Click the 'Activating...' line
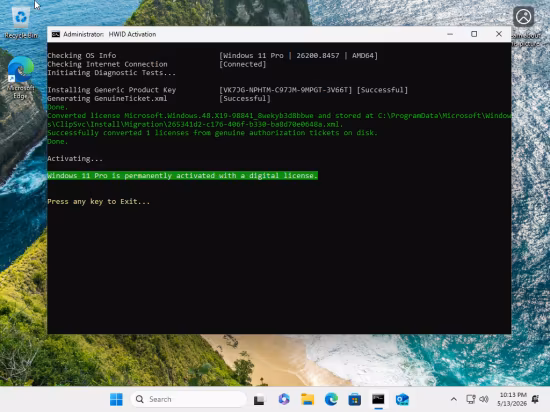Viewport: 550px width, 412px height. (x=75, y=158)
